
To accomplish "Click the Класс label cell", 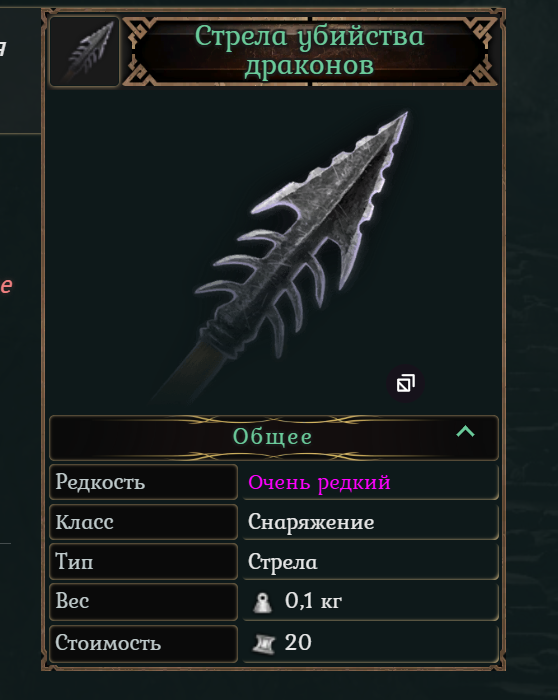I will [x=143, y=522].
